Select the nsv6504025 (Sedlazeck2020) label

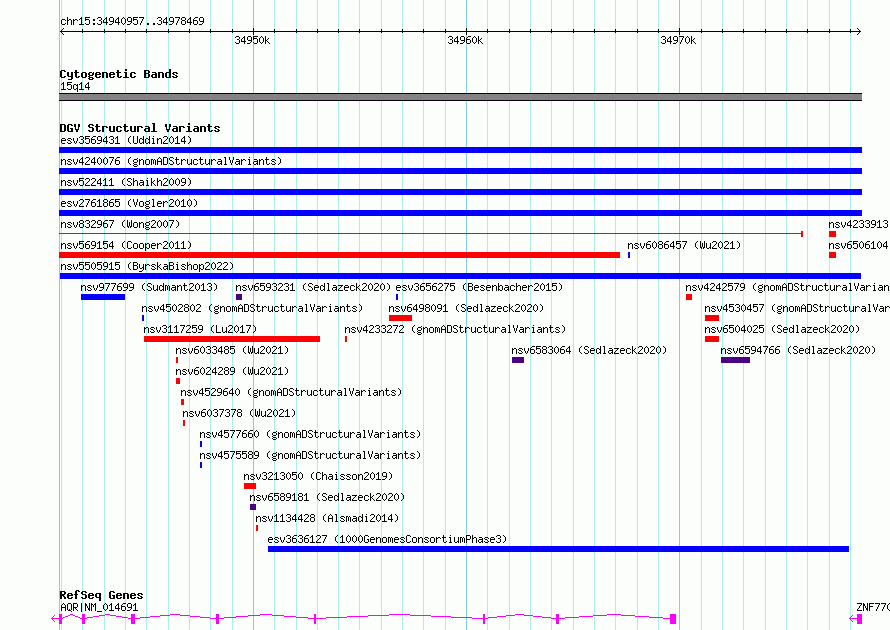(782, 329)
